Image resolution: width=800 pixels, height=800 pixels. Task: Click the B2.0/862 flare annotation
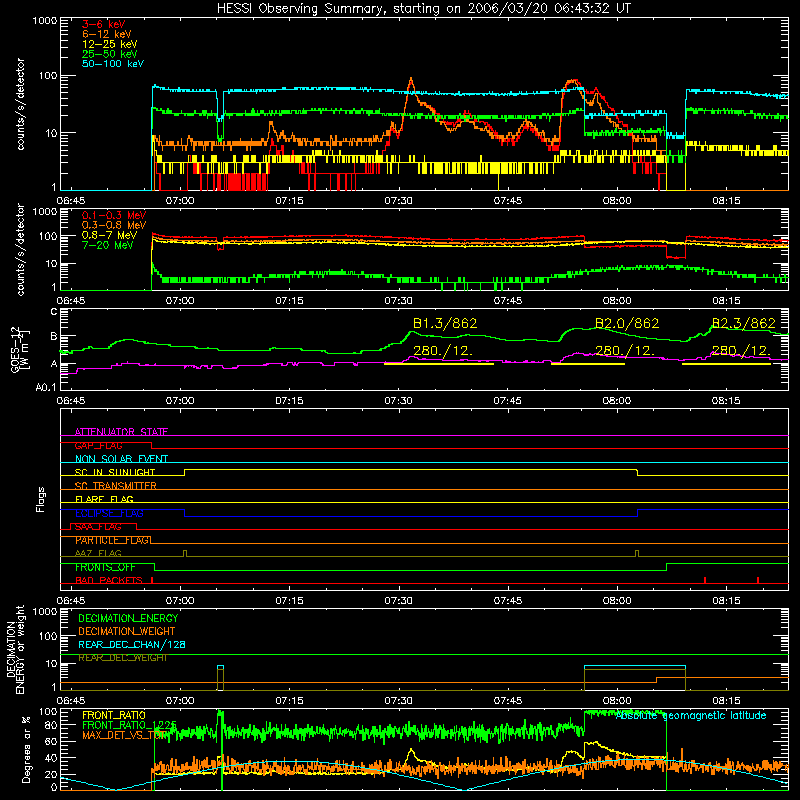click(627, 323)
